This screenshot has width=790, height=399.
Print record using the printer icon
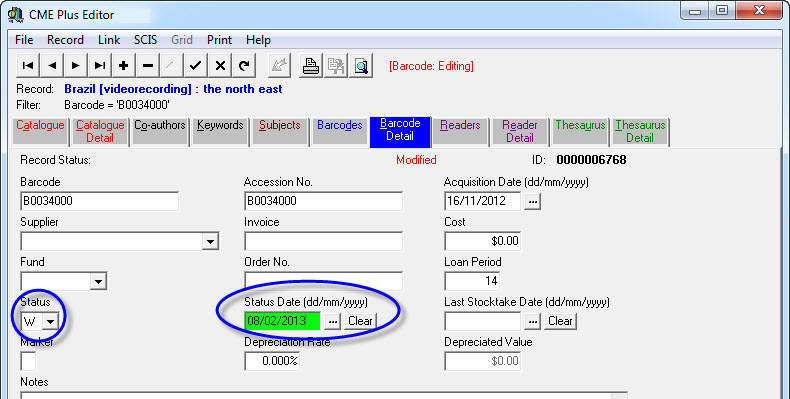click(x=311, y=65)
